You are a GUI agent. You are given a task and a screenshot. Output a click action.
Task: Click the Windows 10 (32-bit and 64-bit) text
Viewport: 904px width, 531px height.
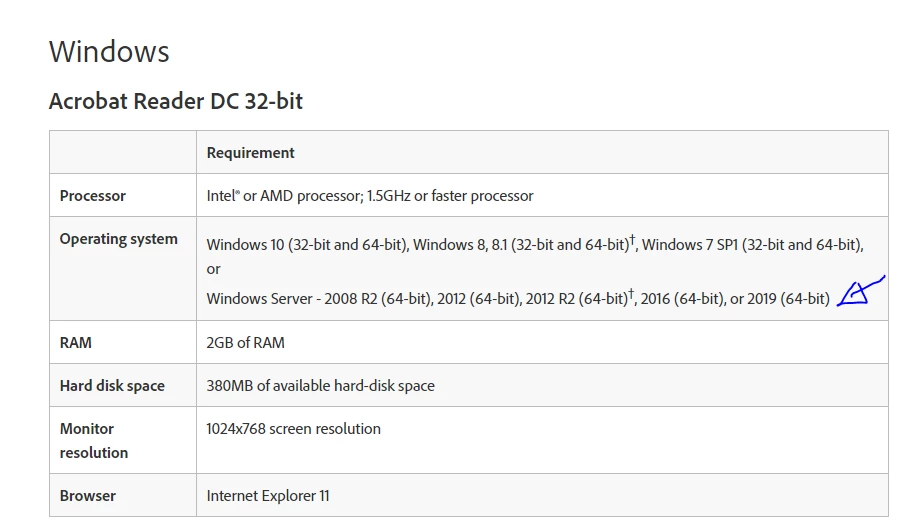(x=308, y=244)
